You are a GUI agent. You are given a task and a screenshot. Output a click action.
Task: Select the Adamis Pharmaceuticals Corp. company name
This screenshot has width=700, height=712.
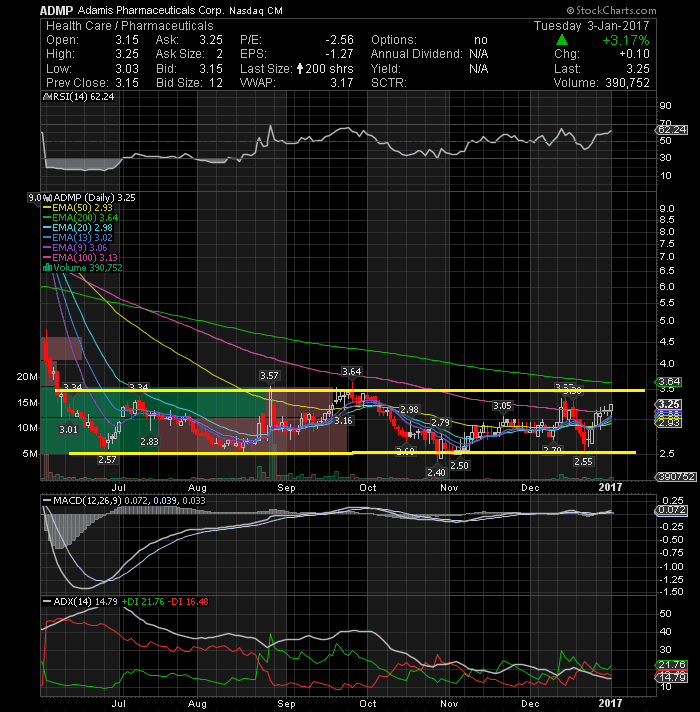pyautogui.click(x=151, y=10)
